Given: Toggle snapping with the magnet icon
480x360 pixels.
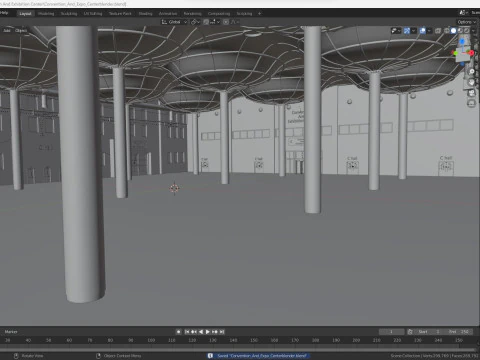Looking at the screenshot, I should click(x=206, y=22).
